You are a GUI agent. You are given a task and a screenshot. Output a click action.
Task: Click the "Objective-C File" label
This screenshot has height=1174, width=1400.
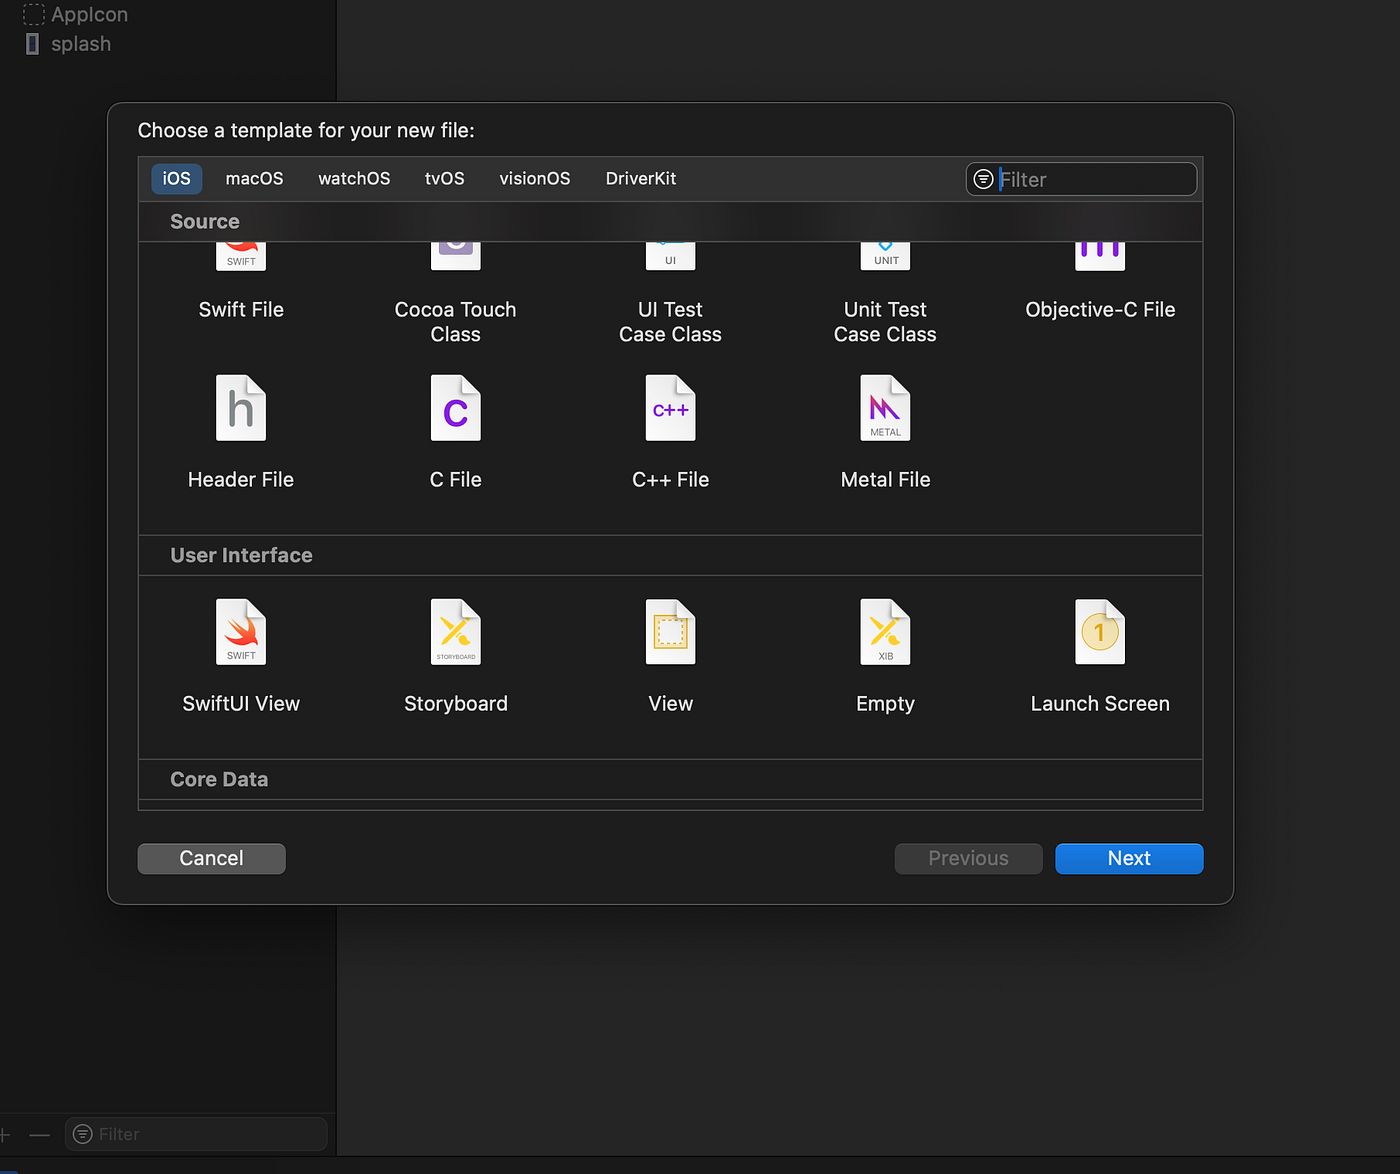tap(1100, 310)
